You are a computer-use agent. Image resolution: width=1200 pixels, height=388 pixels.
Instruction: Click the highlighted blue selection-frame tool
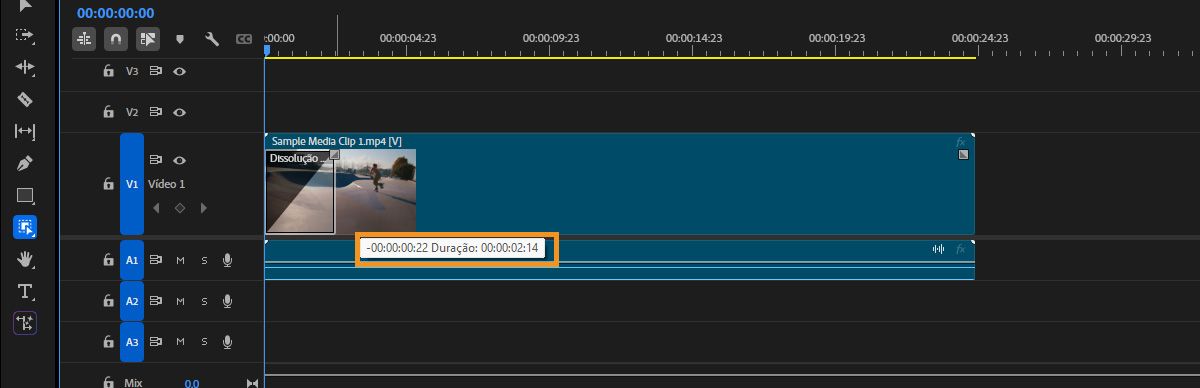click(x=25, y=227)
